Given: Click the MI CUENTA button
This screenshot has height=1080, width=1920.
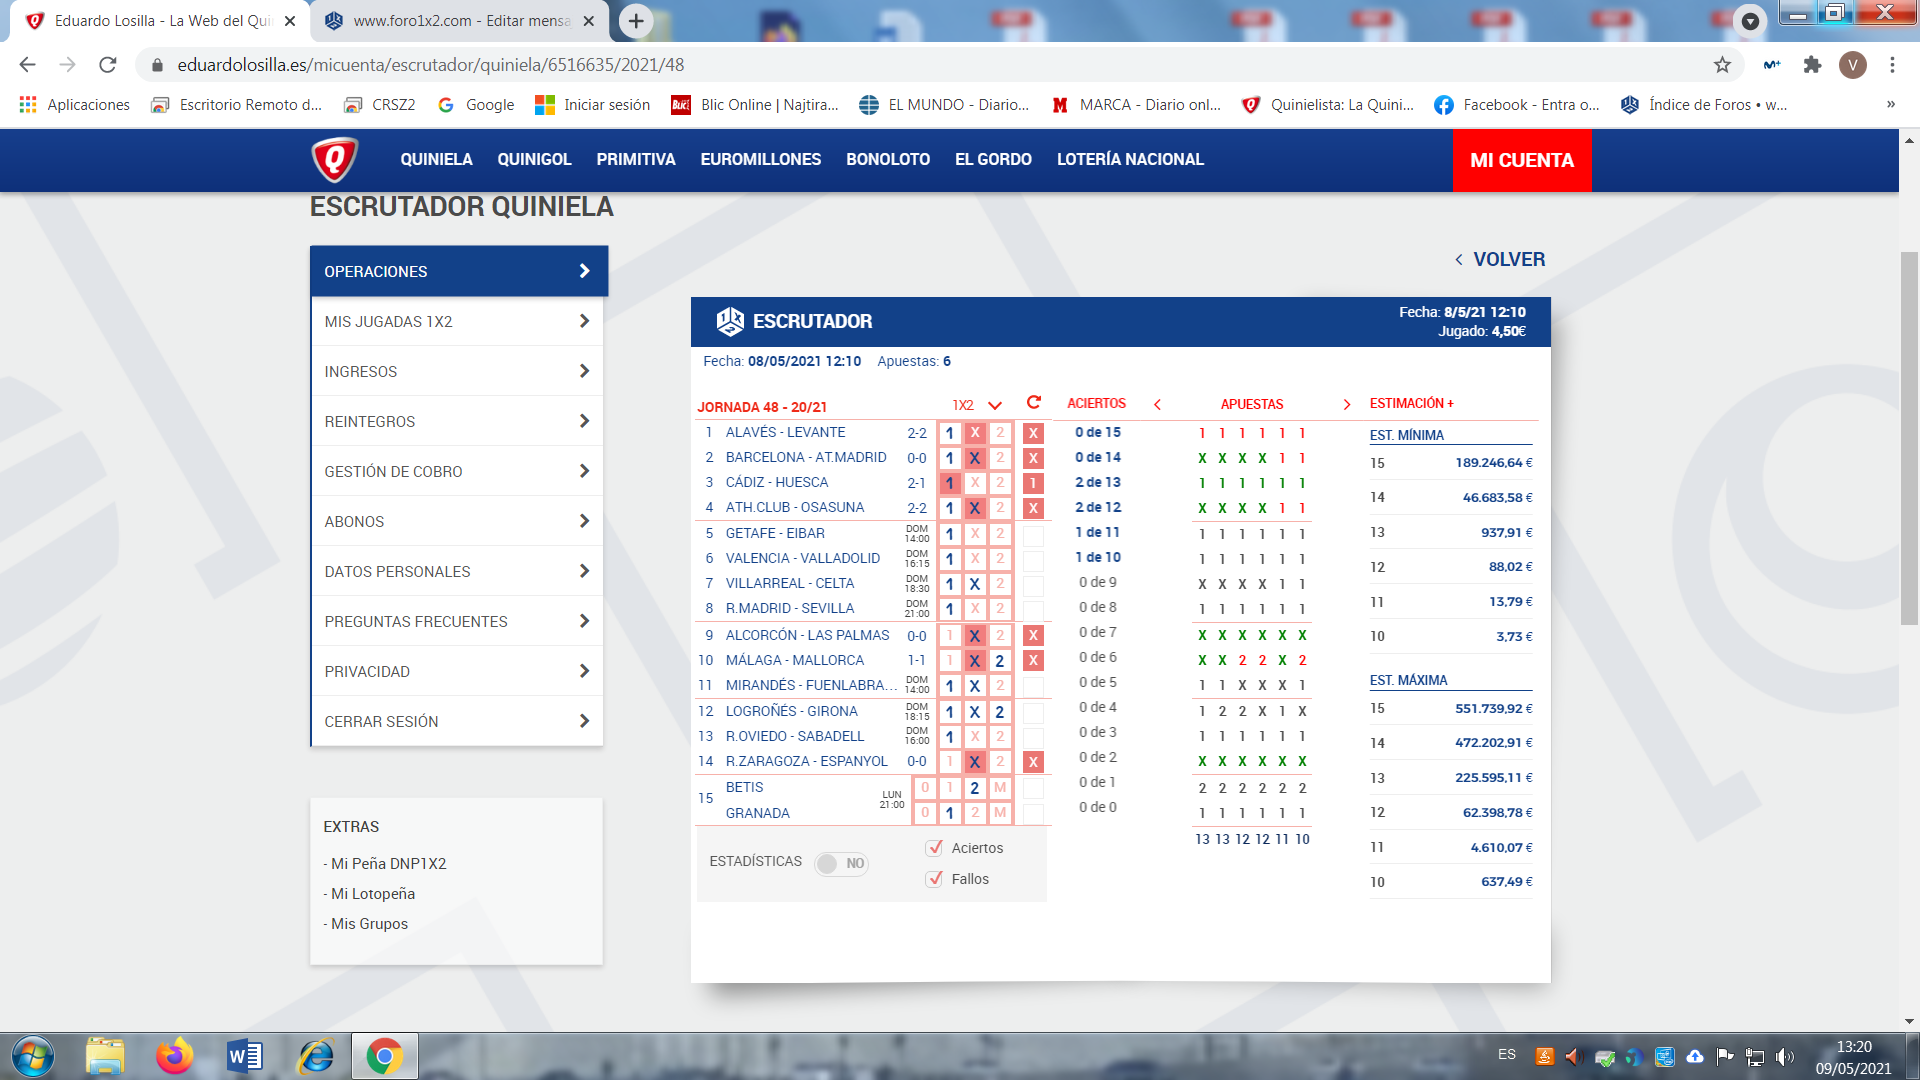Looking at the screenshot, I should pos(1521,160).
